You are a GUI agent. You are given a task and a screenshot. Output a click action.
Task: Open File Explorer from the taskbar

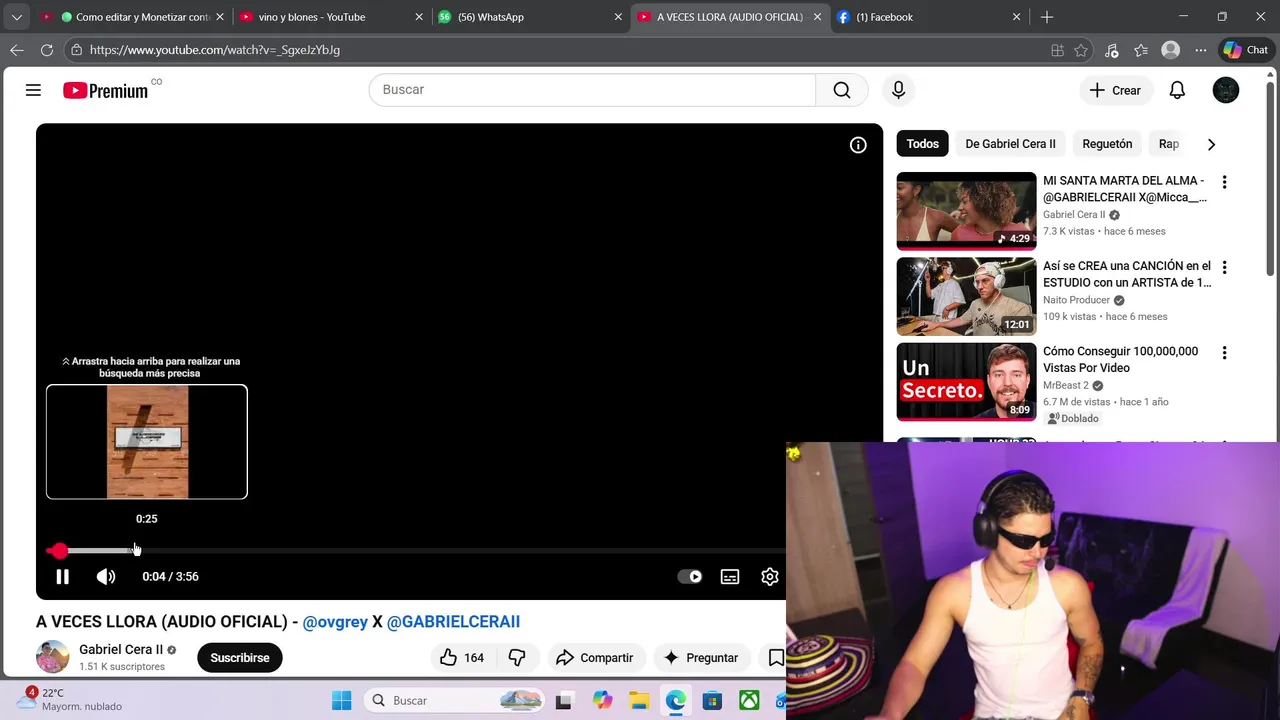click(639, 700)
